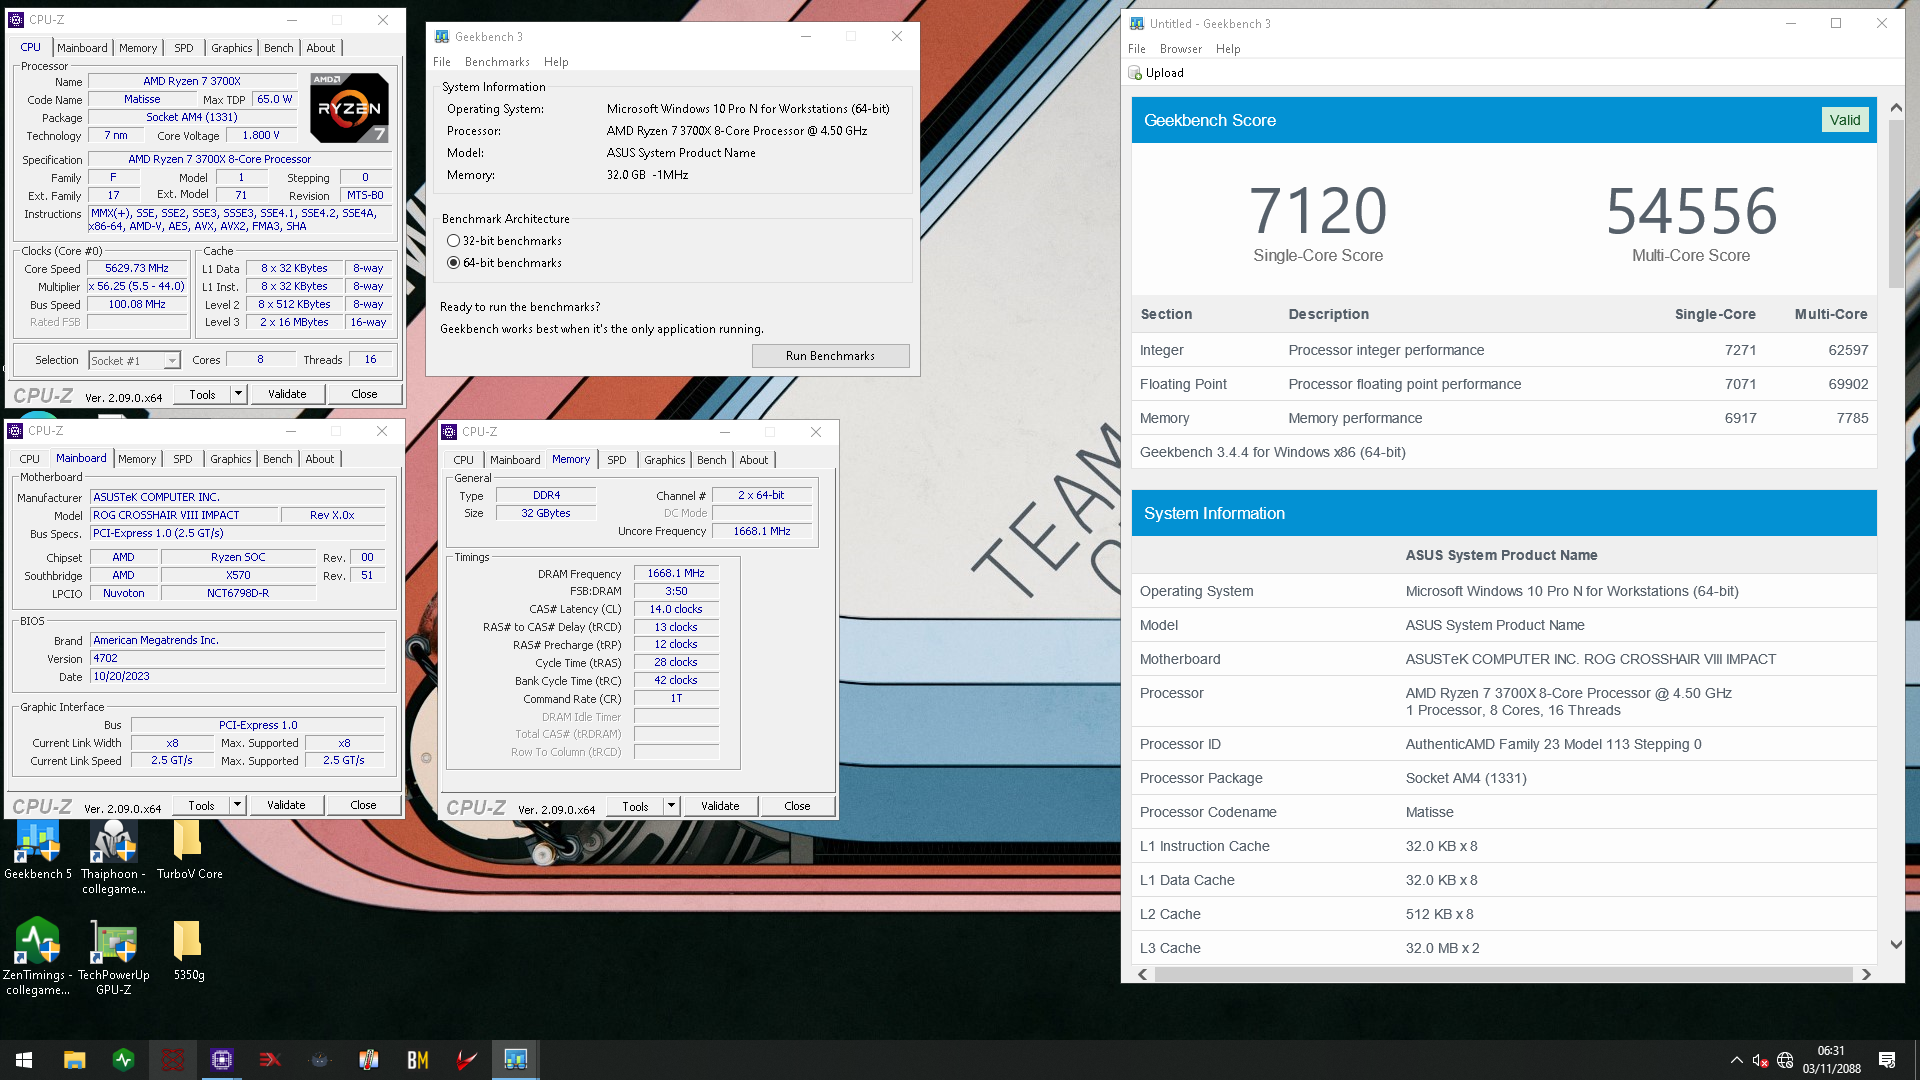1920x1080 pixels.
Task: Open the Bench tab in top CPU-Z window
Action: coord(279,48)
